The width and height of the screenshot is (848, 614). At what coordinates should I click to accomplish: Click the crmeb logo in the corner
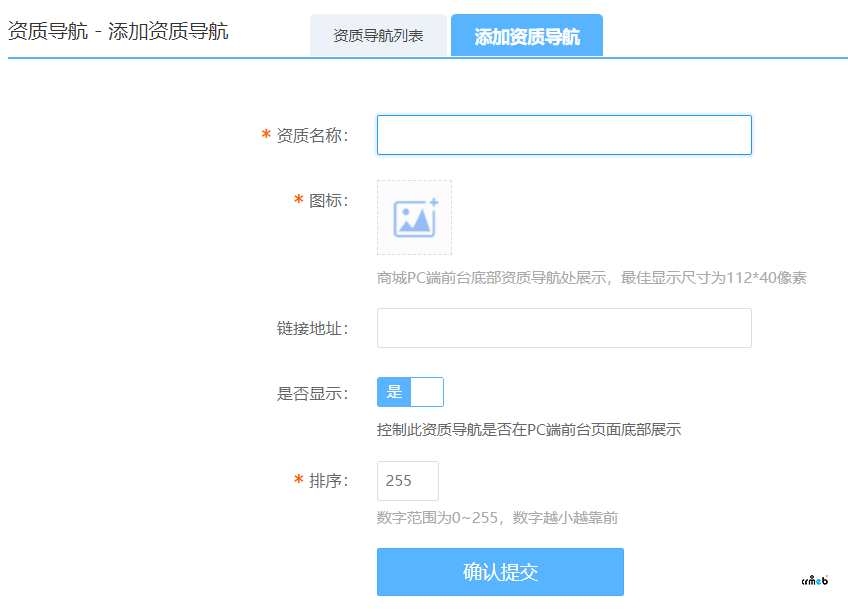pos(815,579)
